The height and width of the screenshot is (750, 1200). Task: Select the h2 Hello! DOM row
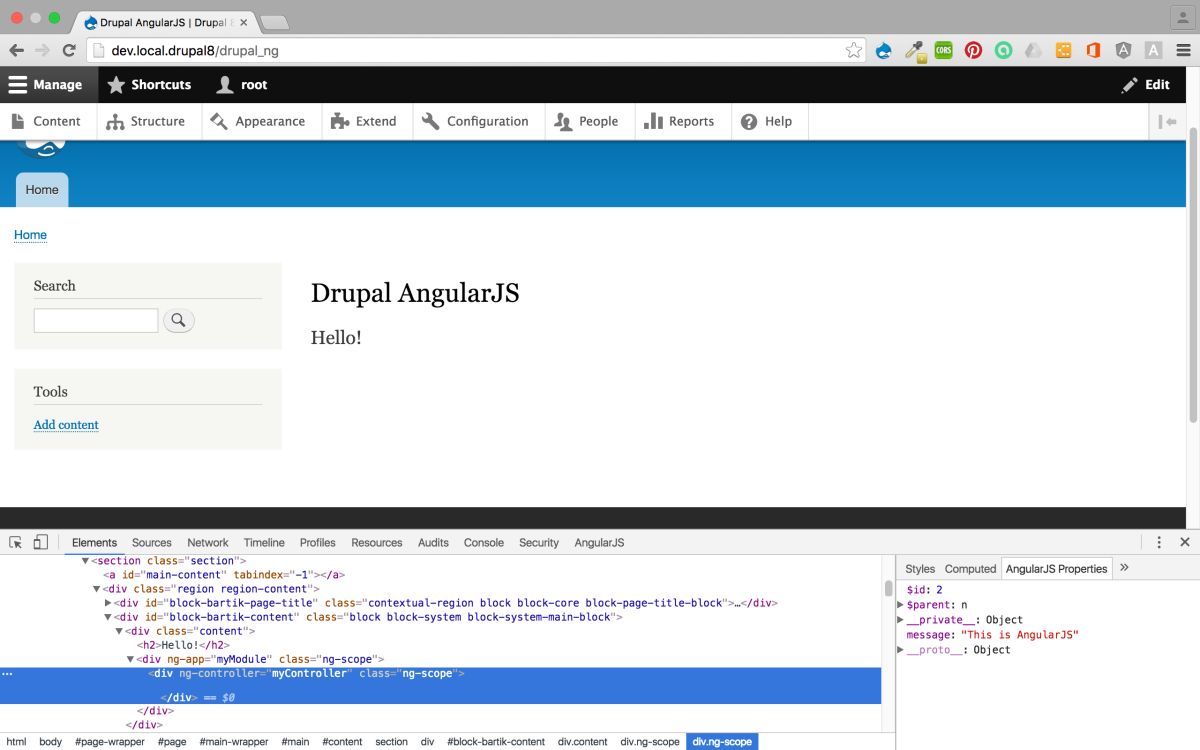coord(440,645)
